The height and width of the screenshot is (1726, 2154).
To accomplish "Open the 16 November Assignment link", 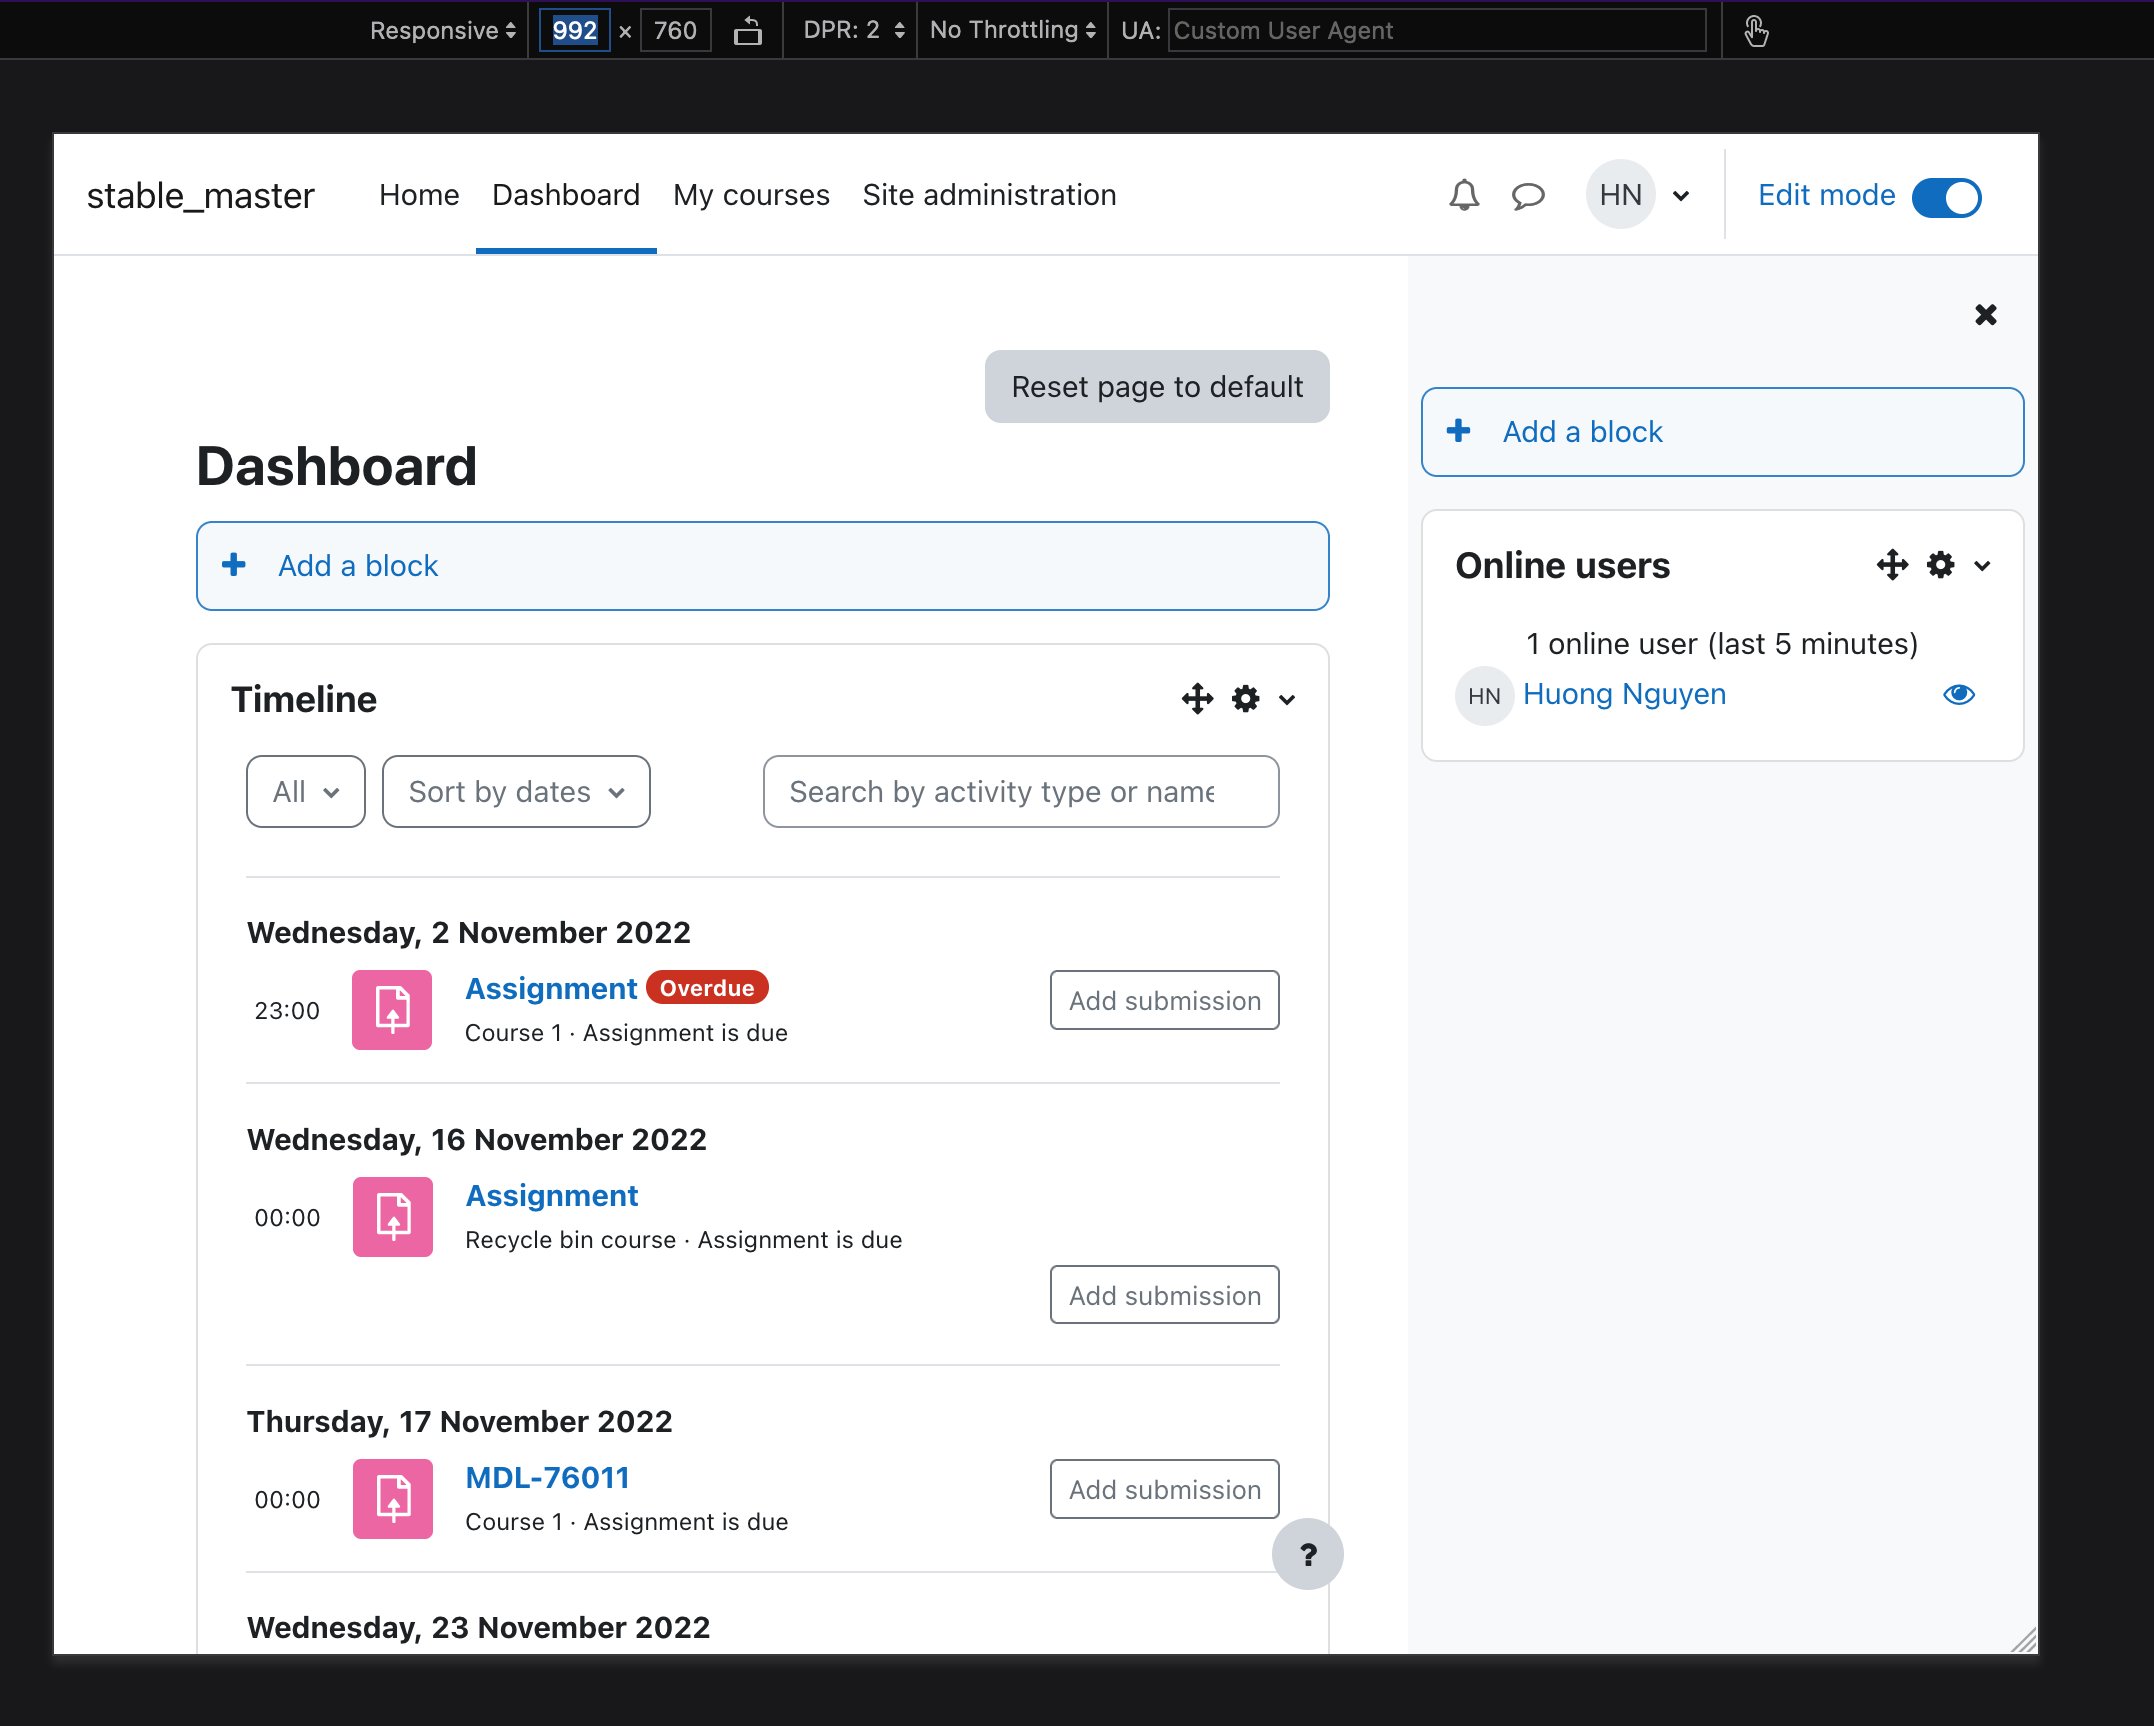I will 552,1195.
